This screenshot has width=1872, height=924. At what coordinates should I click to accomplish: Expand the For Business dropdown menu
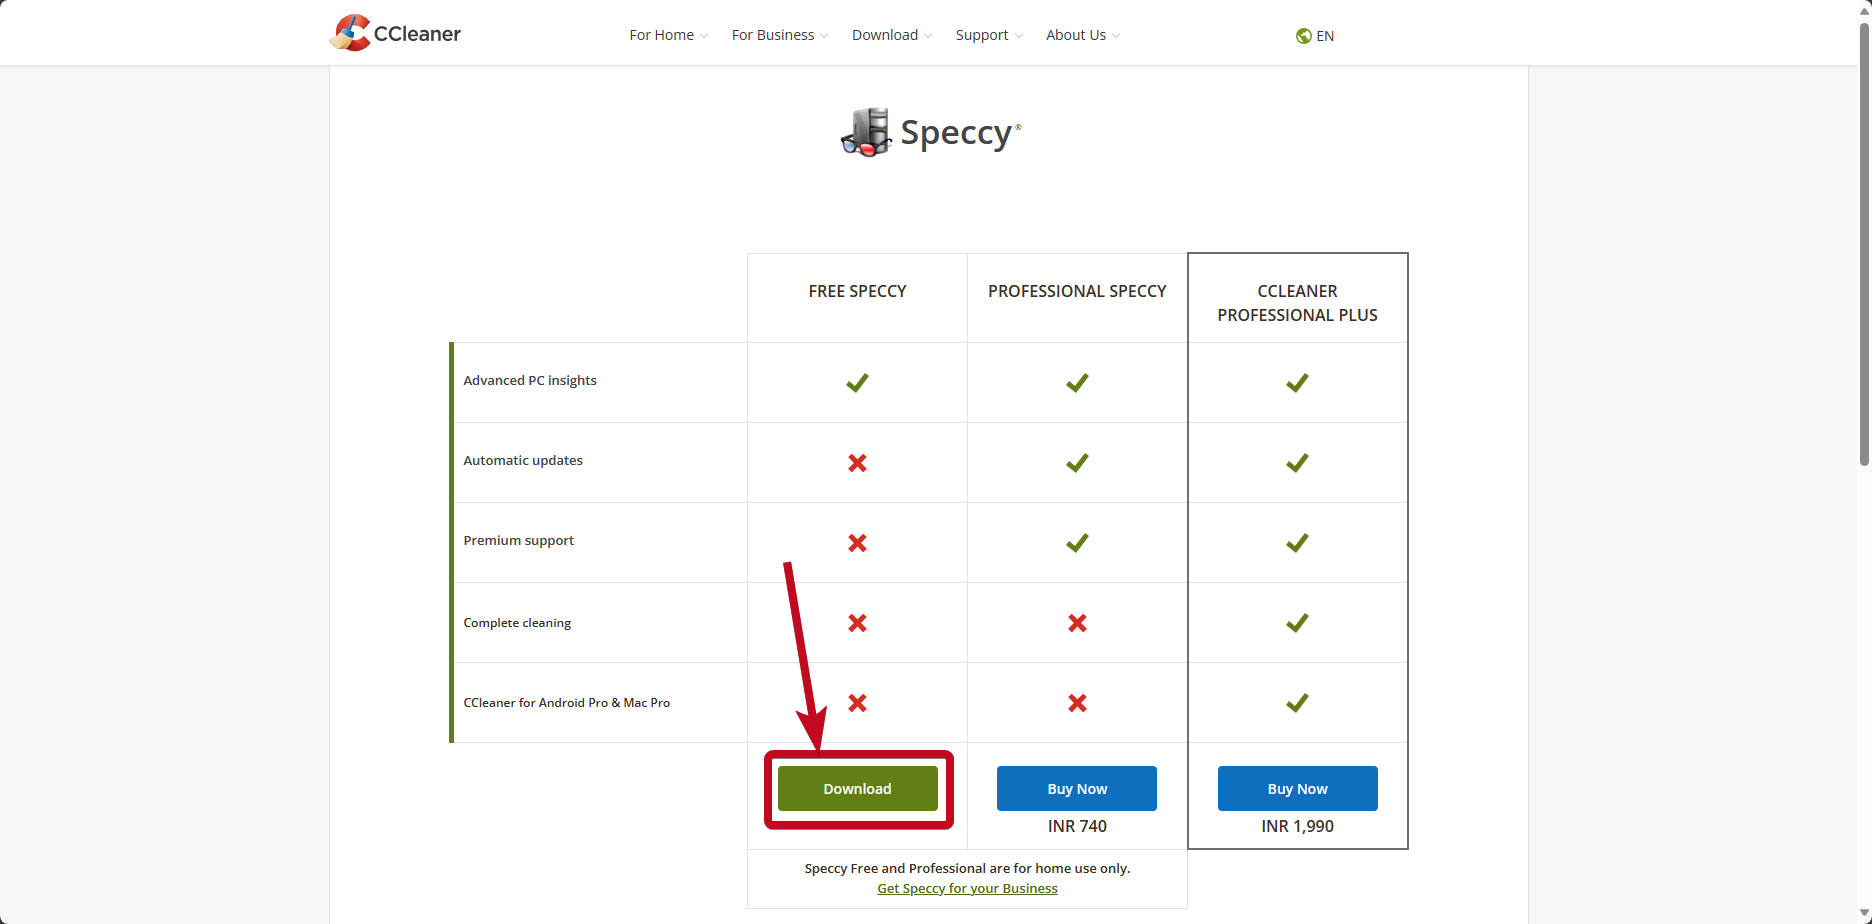click(x=779, y=35)
